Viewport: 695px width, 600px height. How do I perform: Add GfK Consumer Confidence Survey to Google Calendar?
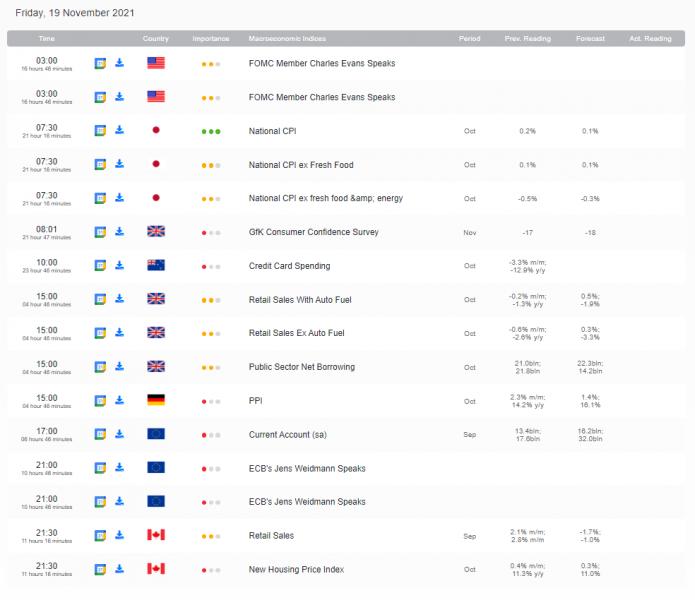[100, 232]
